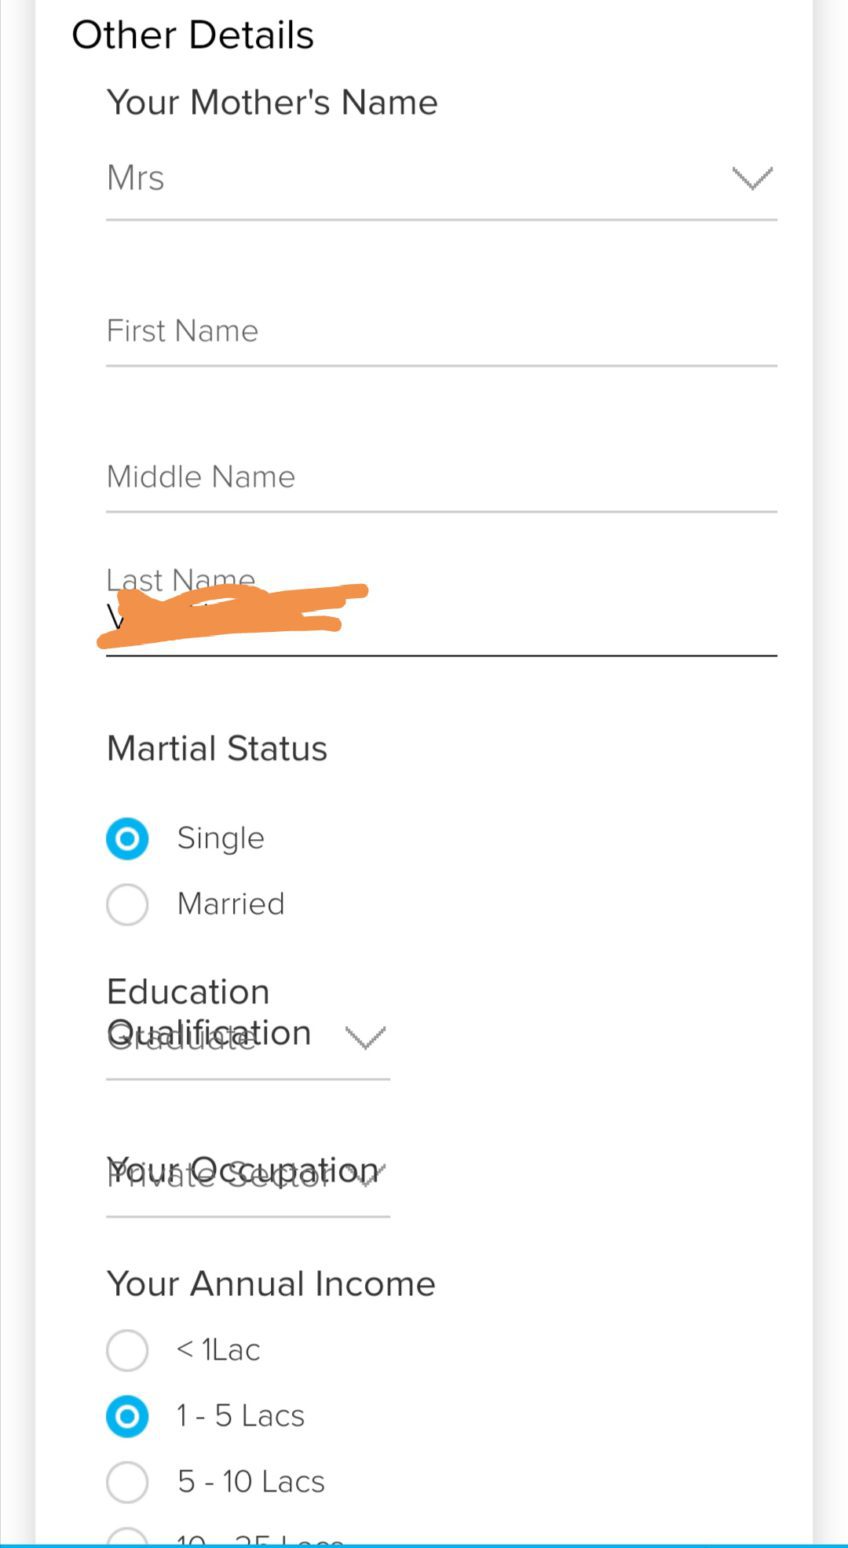
Task: Click the Your Mother's Name label
Action: (272, 103)
